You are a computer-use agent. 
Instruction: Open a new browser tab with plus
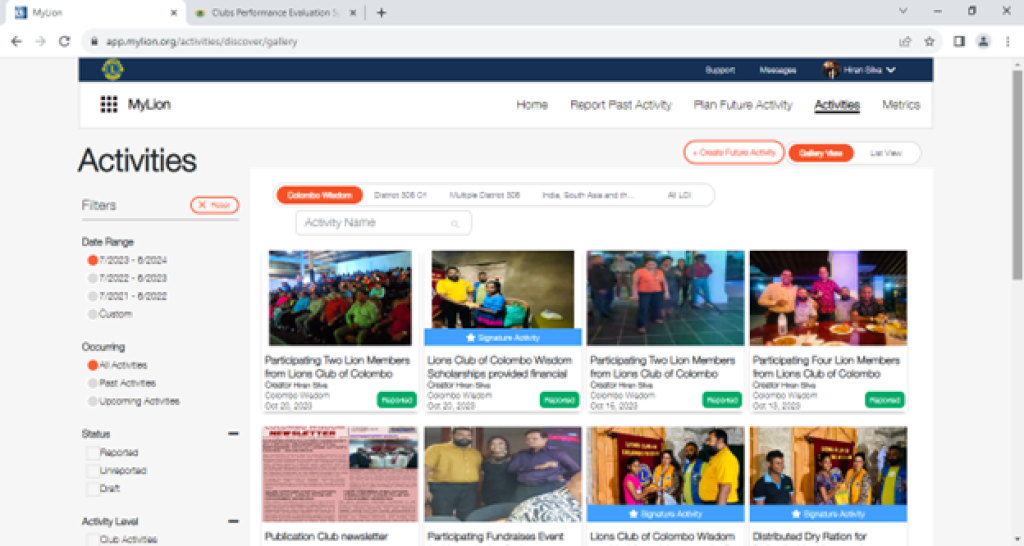(x=381, y=12)
